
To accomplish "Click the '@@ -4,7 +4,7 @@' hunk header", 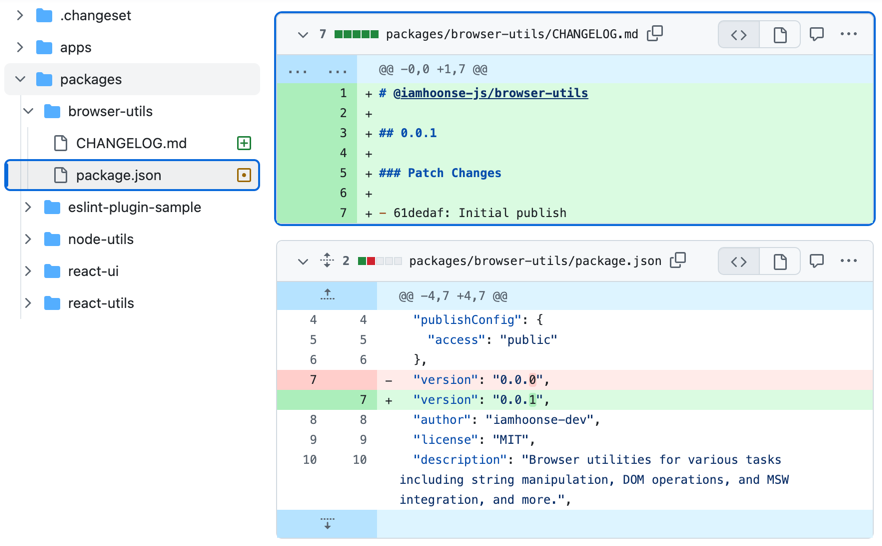I will (x=453, y=296).
